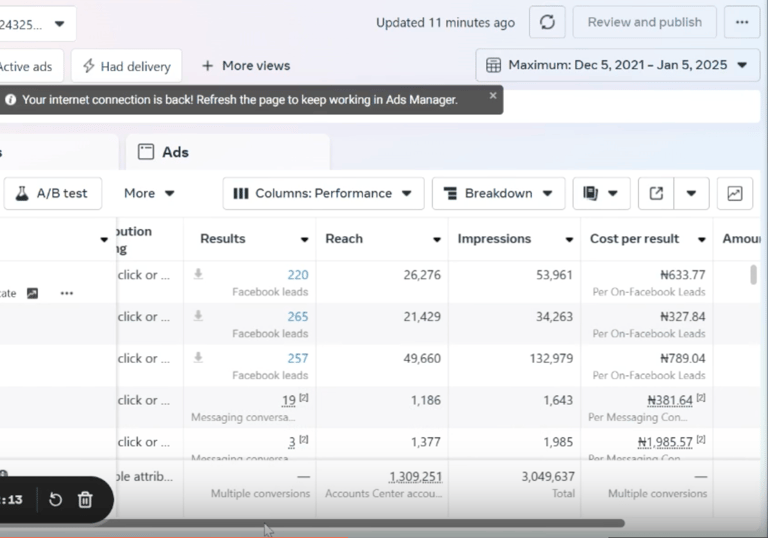Click the 19 messaging conversations result

pyautogui.click(x=289, y=400)
